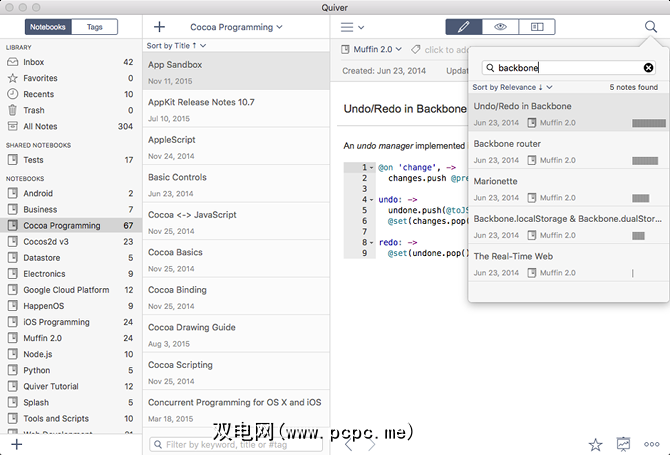Viewport: 670px width, 455px height.
Task: Click the backbone search field
Action: [568, 68]
